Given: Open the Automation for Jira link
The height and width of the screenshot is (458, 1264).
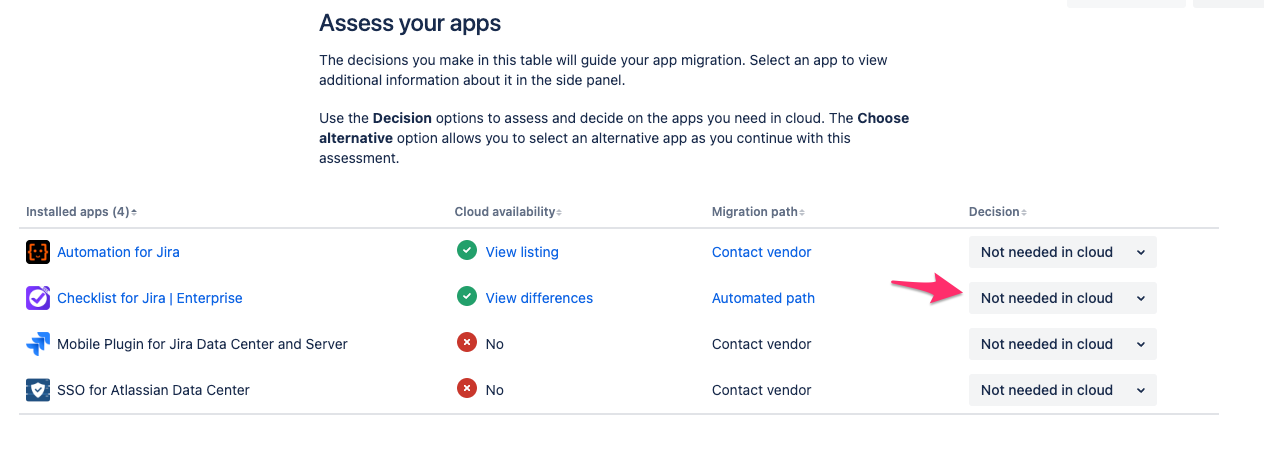Looking at the screenshot, I should coord(118,252).
